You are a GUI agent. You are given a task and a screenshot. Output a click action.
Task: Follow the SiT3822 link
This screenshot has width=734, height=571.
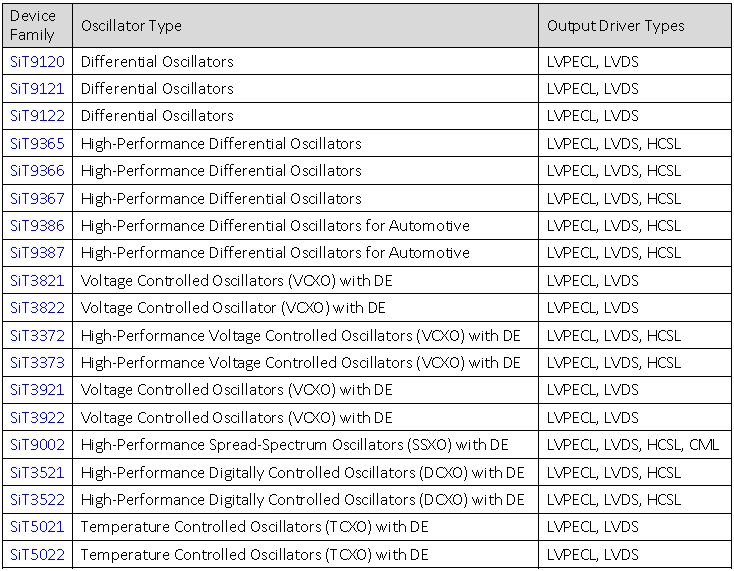coord(37,308)
